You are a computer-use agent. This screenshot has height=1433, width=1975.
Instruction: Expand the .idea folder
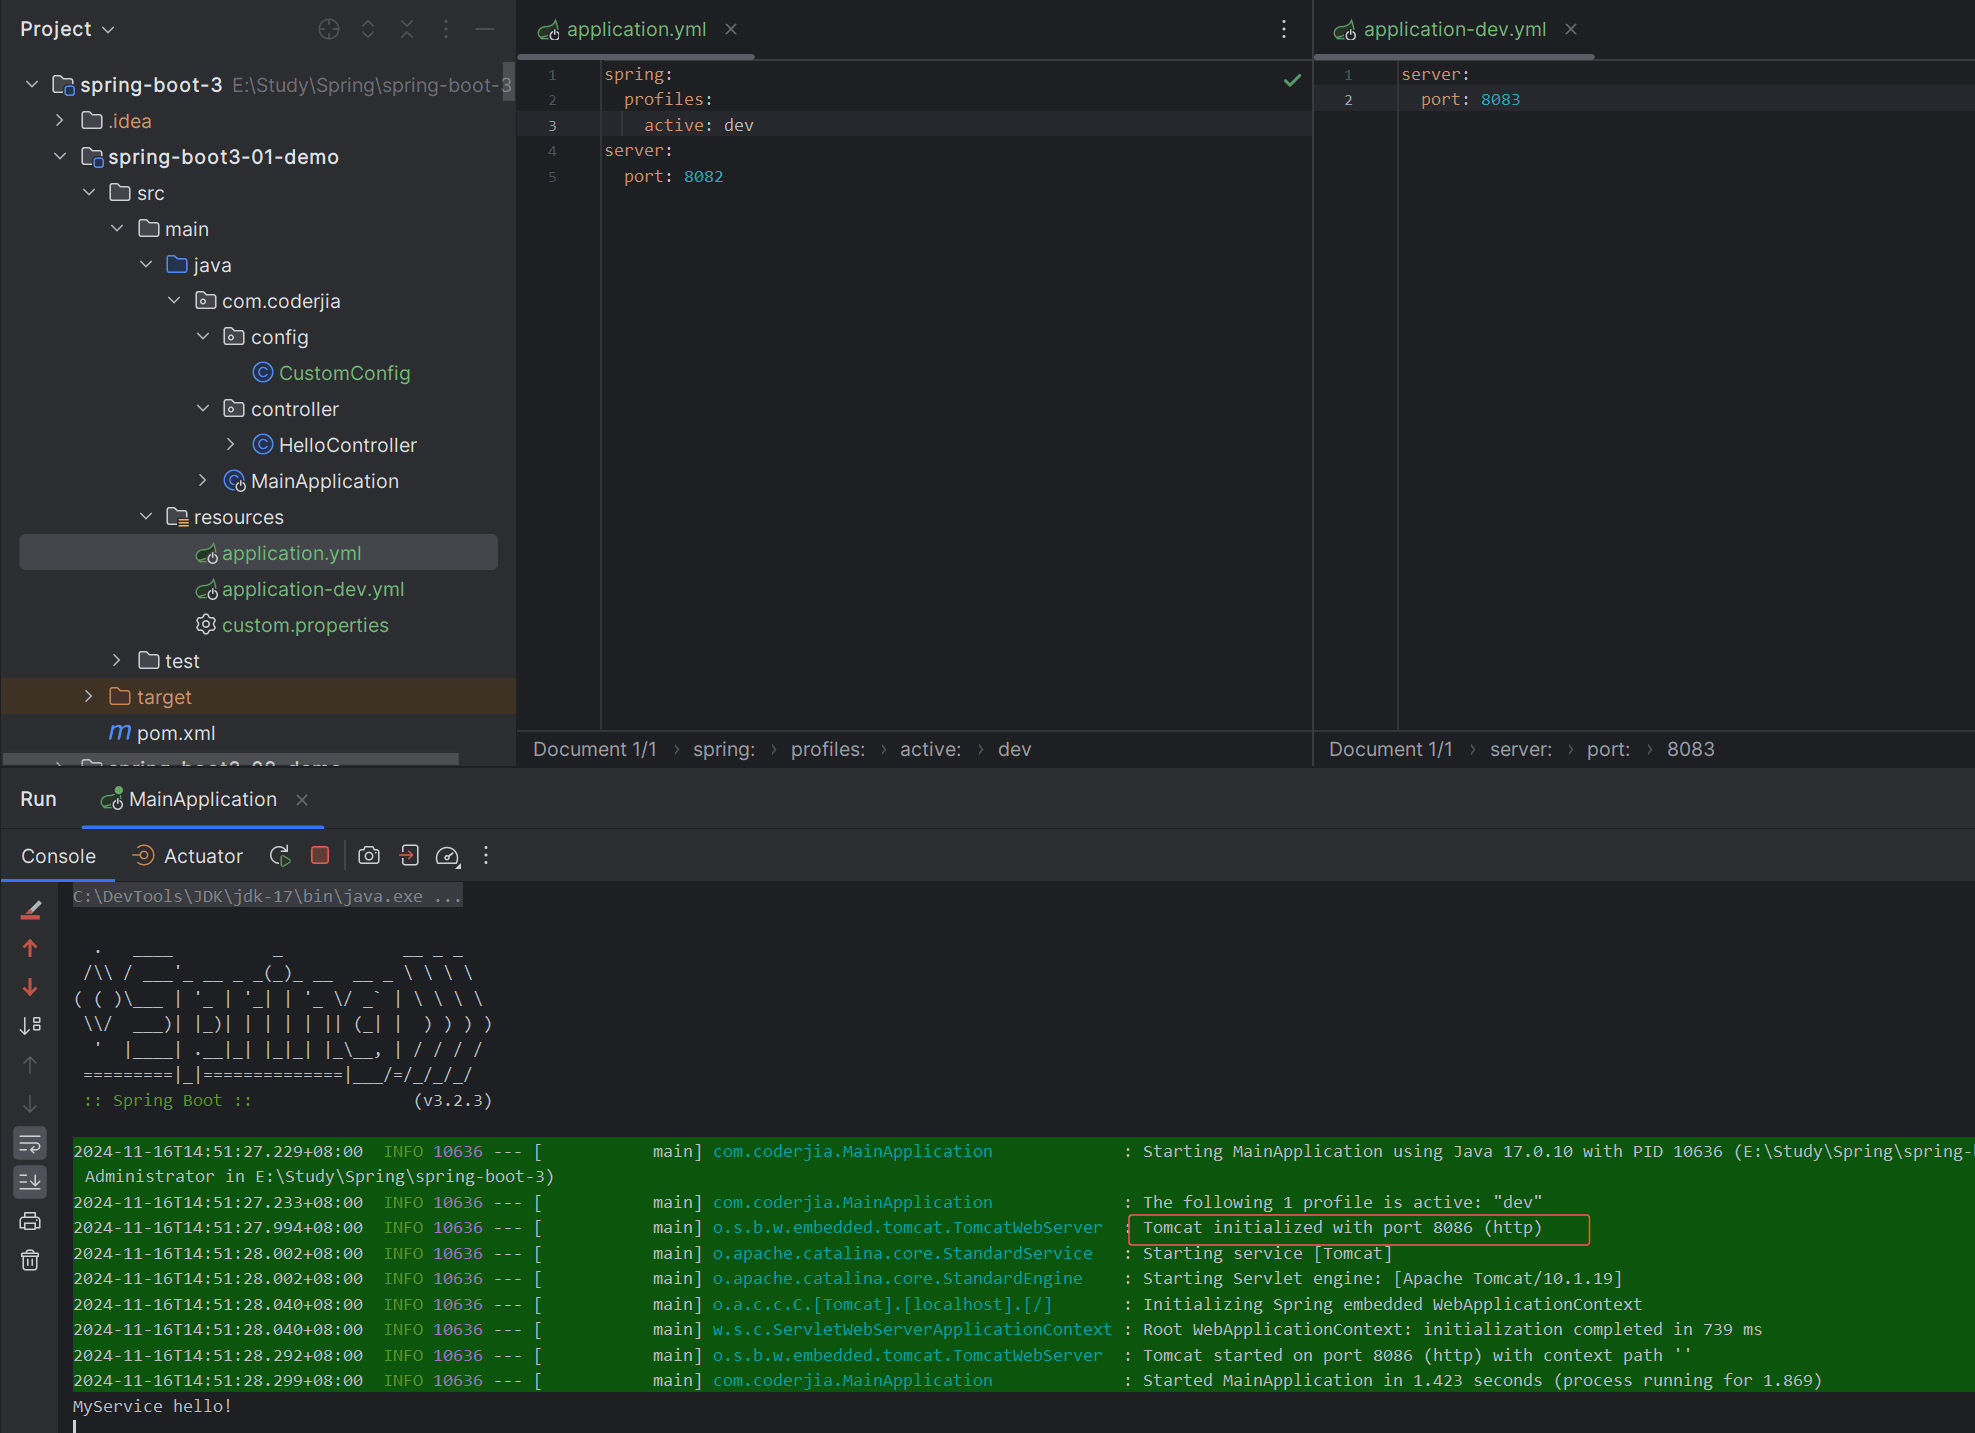60,121
